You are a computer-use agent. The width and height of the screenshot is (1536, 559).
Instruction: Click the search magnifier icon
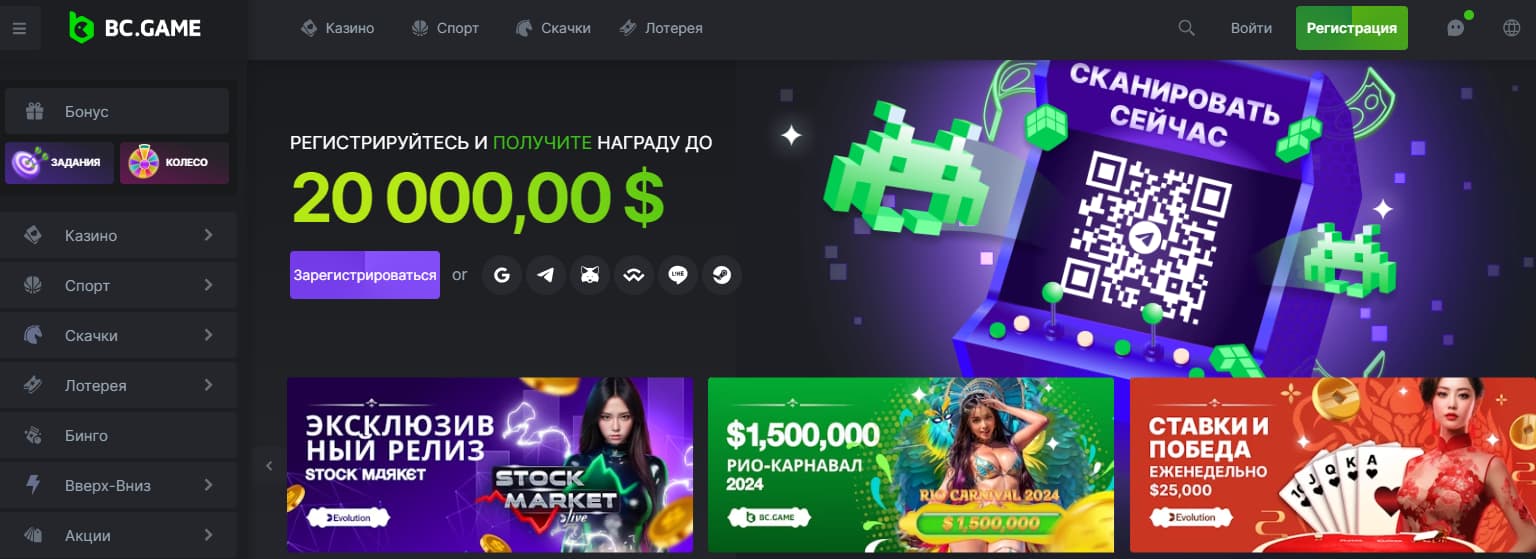1187,28
